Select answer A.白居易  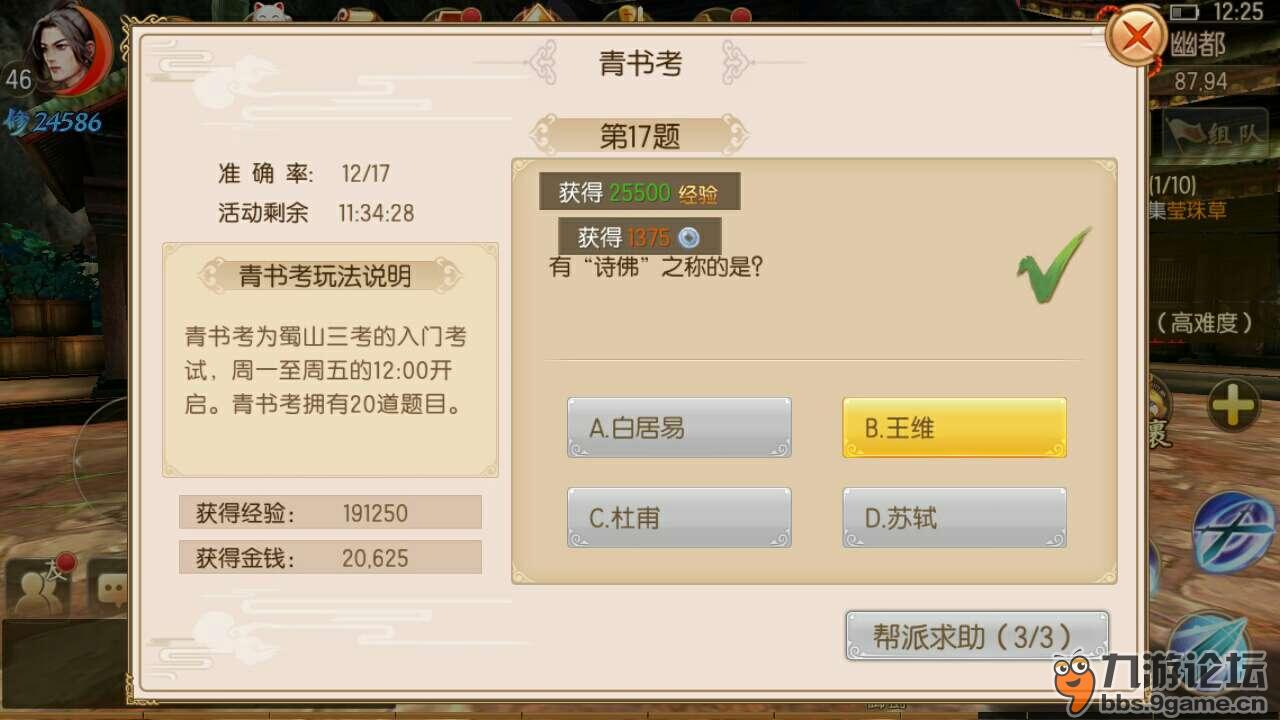pyautogui.click(x=679, y=428)
